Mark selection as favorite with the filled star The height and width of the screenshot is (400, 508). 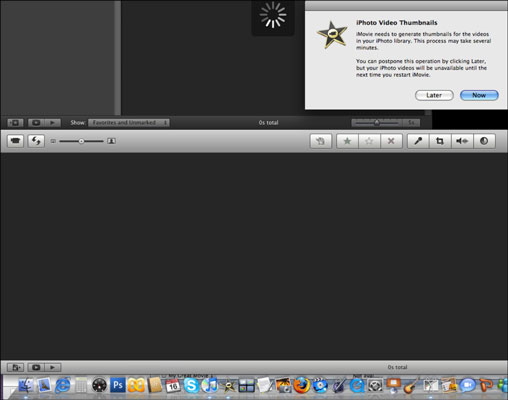[x=347, y=141]
